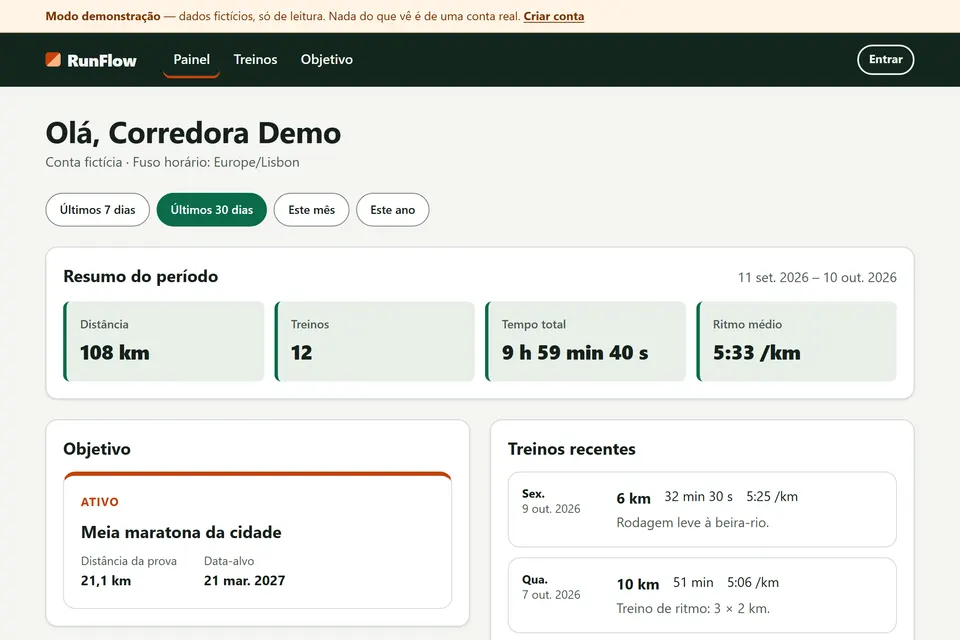Image resolution: width=960 pixels, height=640 pixels.
Task: Click the 51 min duration value
Action: click(693, 582)
